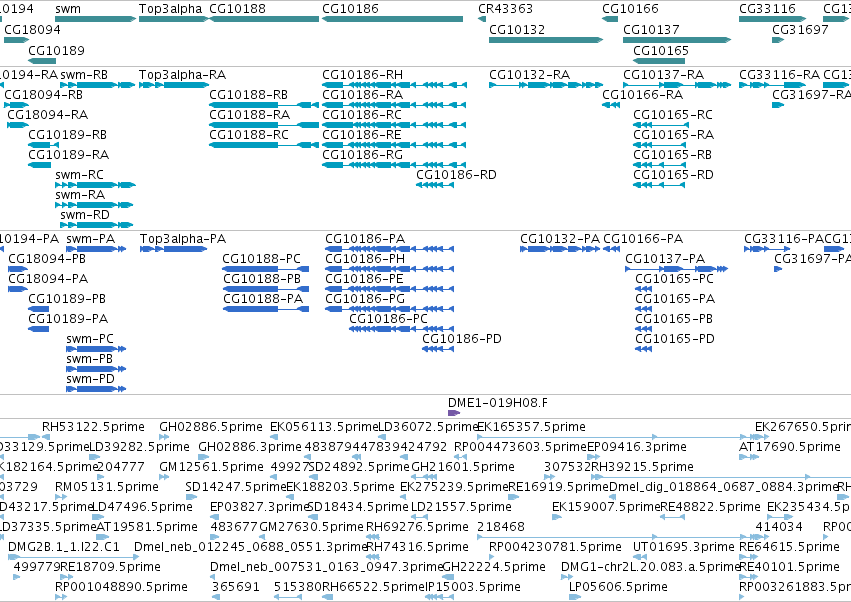The image size is (851, 602).
Task: Click the CG10188 gene label
Action: pyautogui.click(x=237, y=9)
